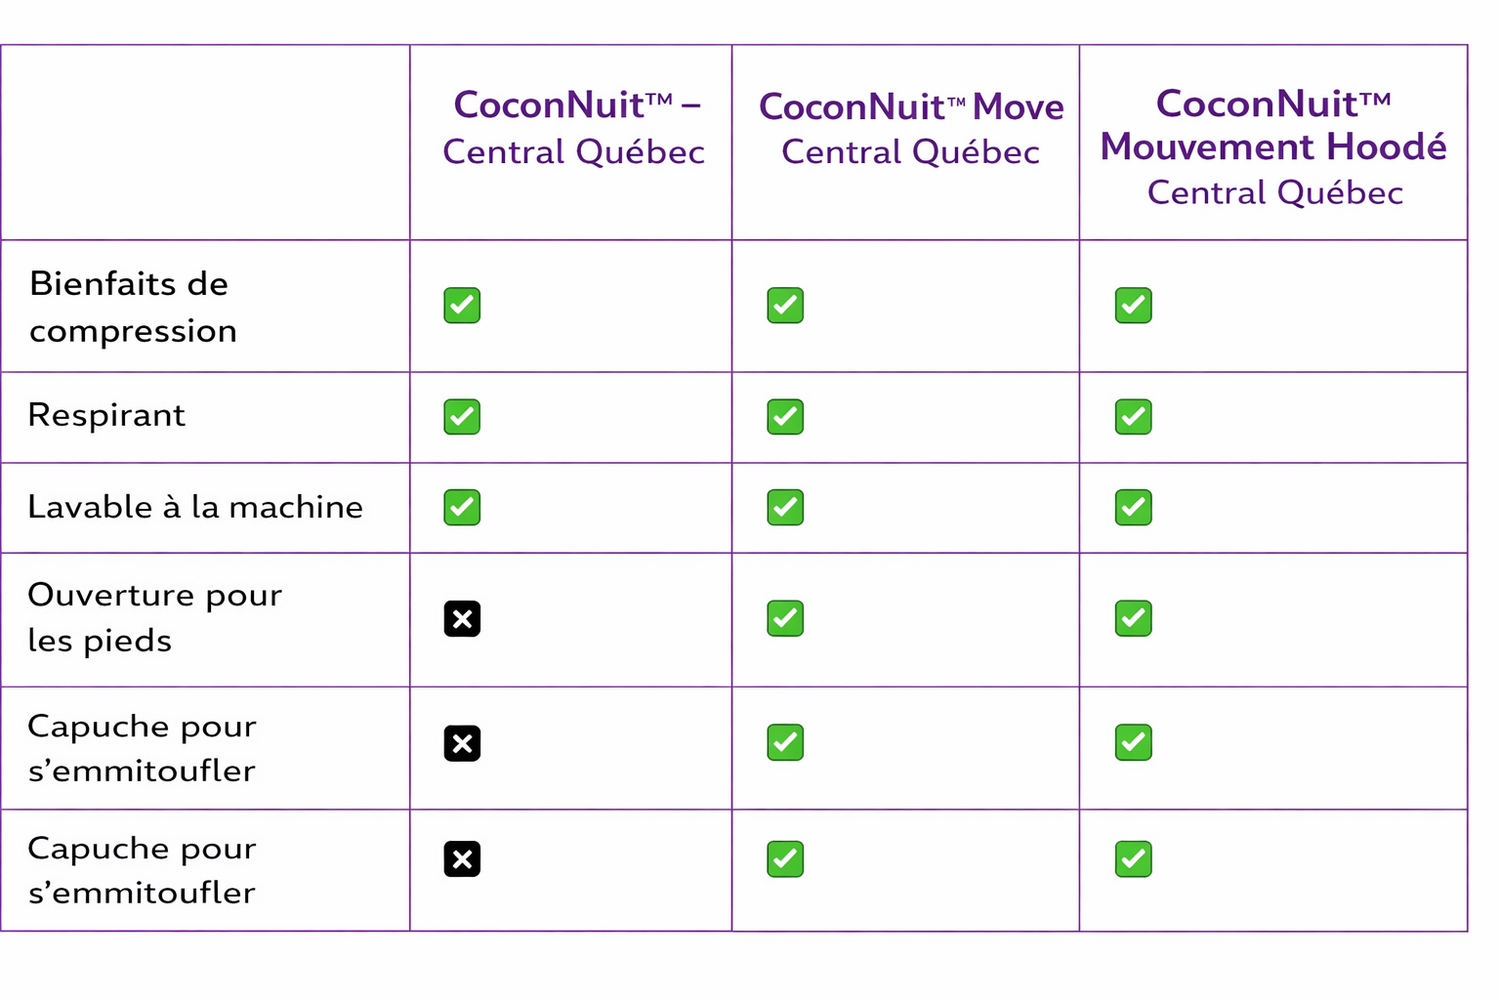
Task: Click the compression checkmark in CoconNuit Move column
Action: [785, 305]
